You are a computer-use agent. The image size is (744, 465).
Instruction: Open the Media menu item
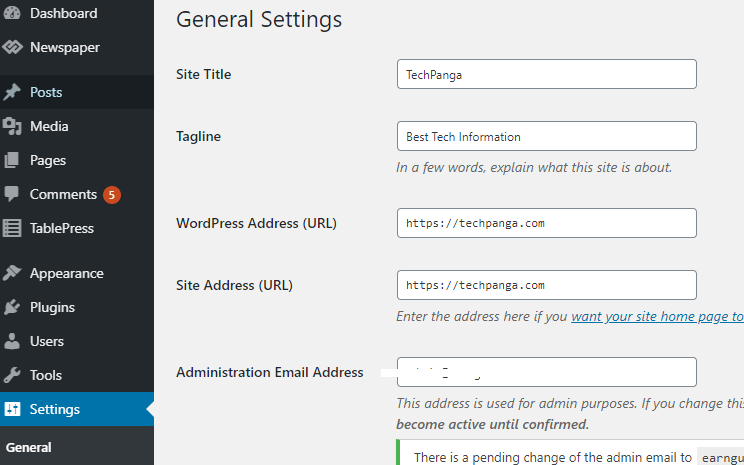[77, 126]
